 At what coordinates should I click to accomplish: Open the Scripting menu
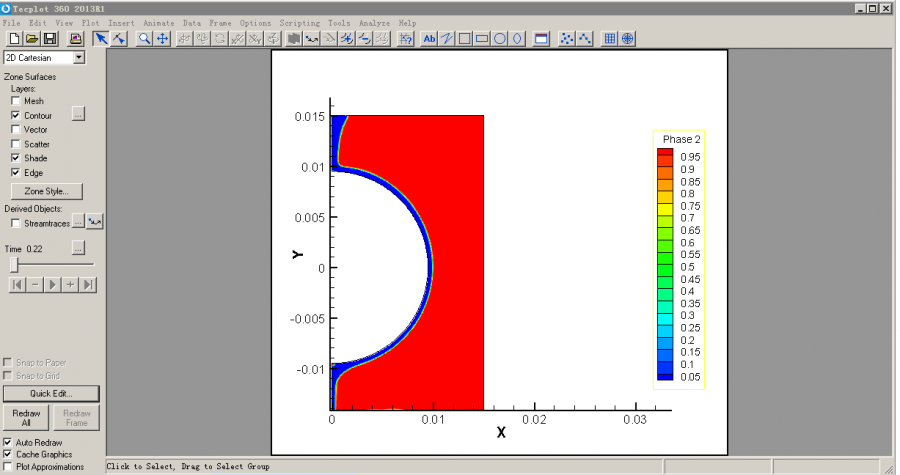[298, 22]
